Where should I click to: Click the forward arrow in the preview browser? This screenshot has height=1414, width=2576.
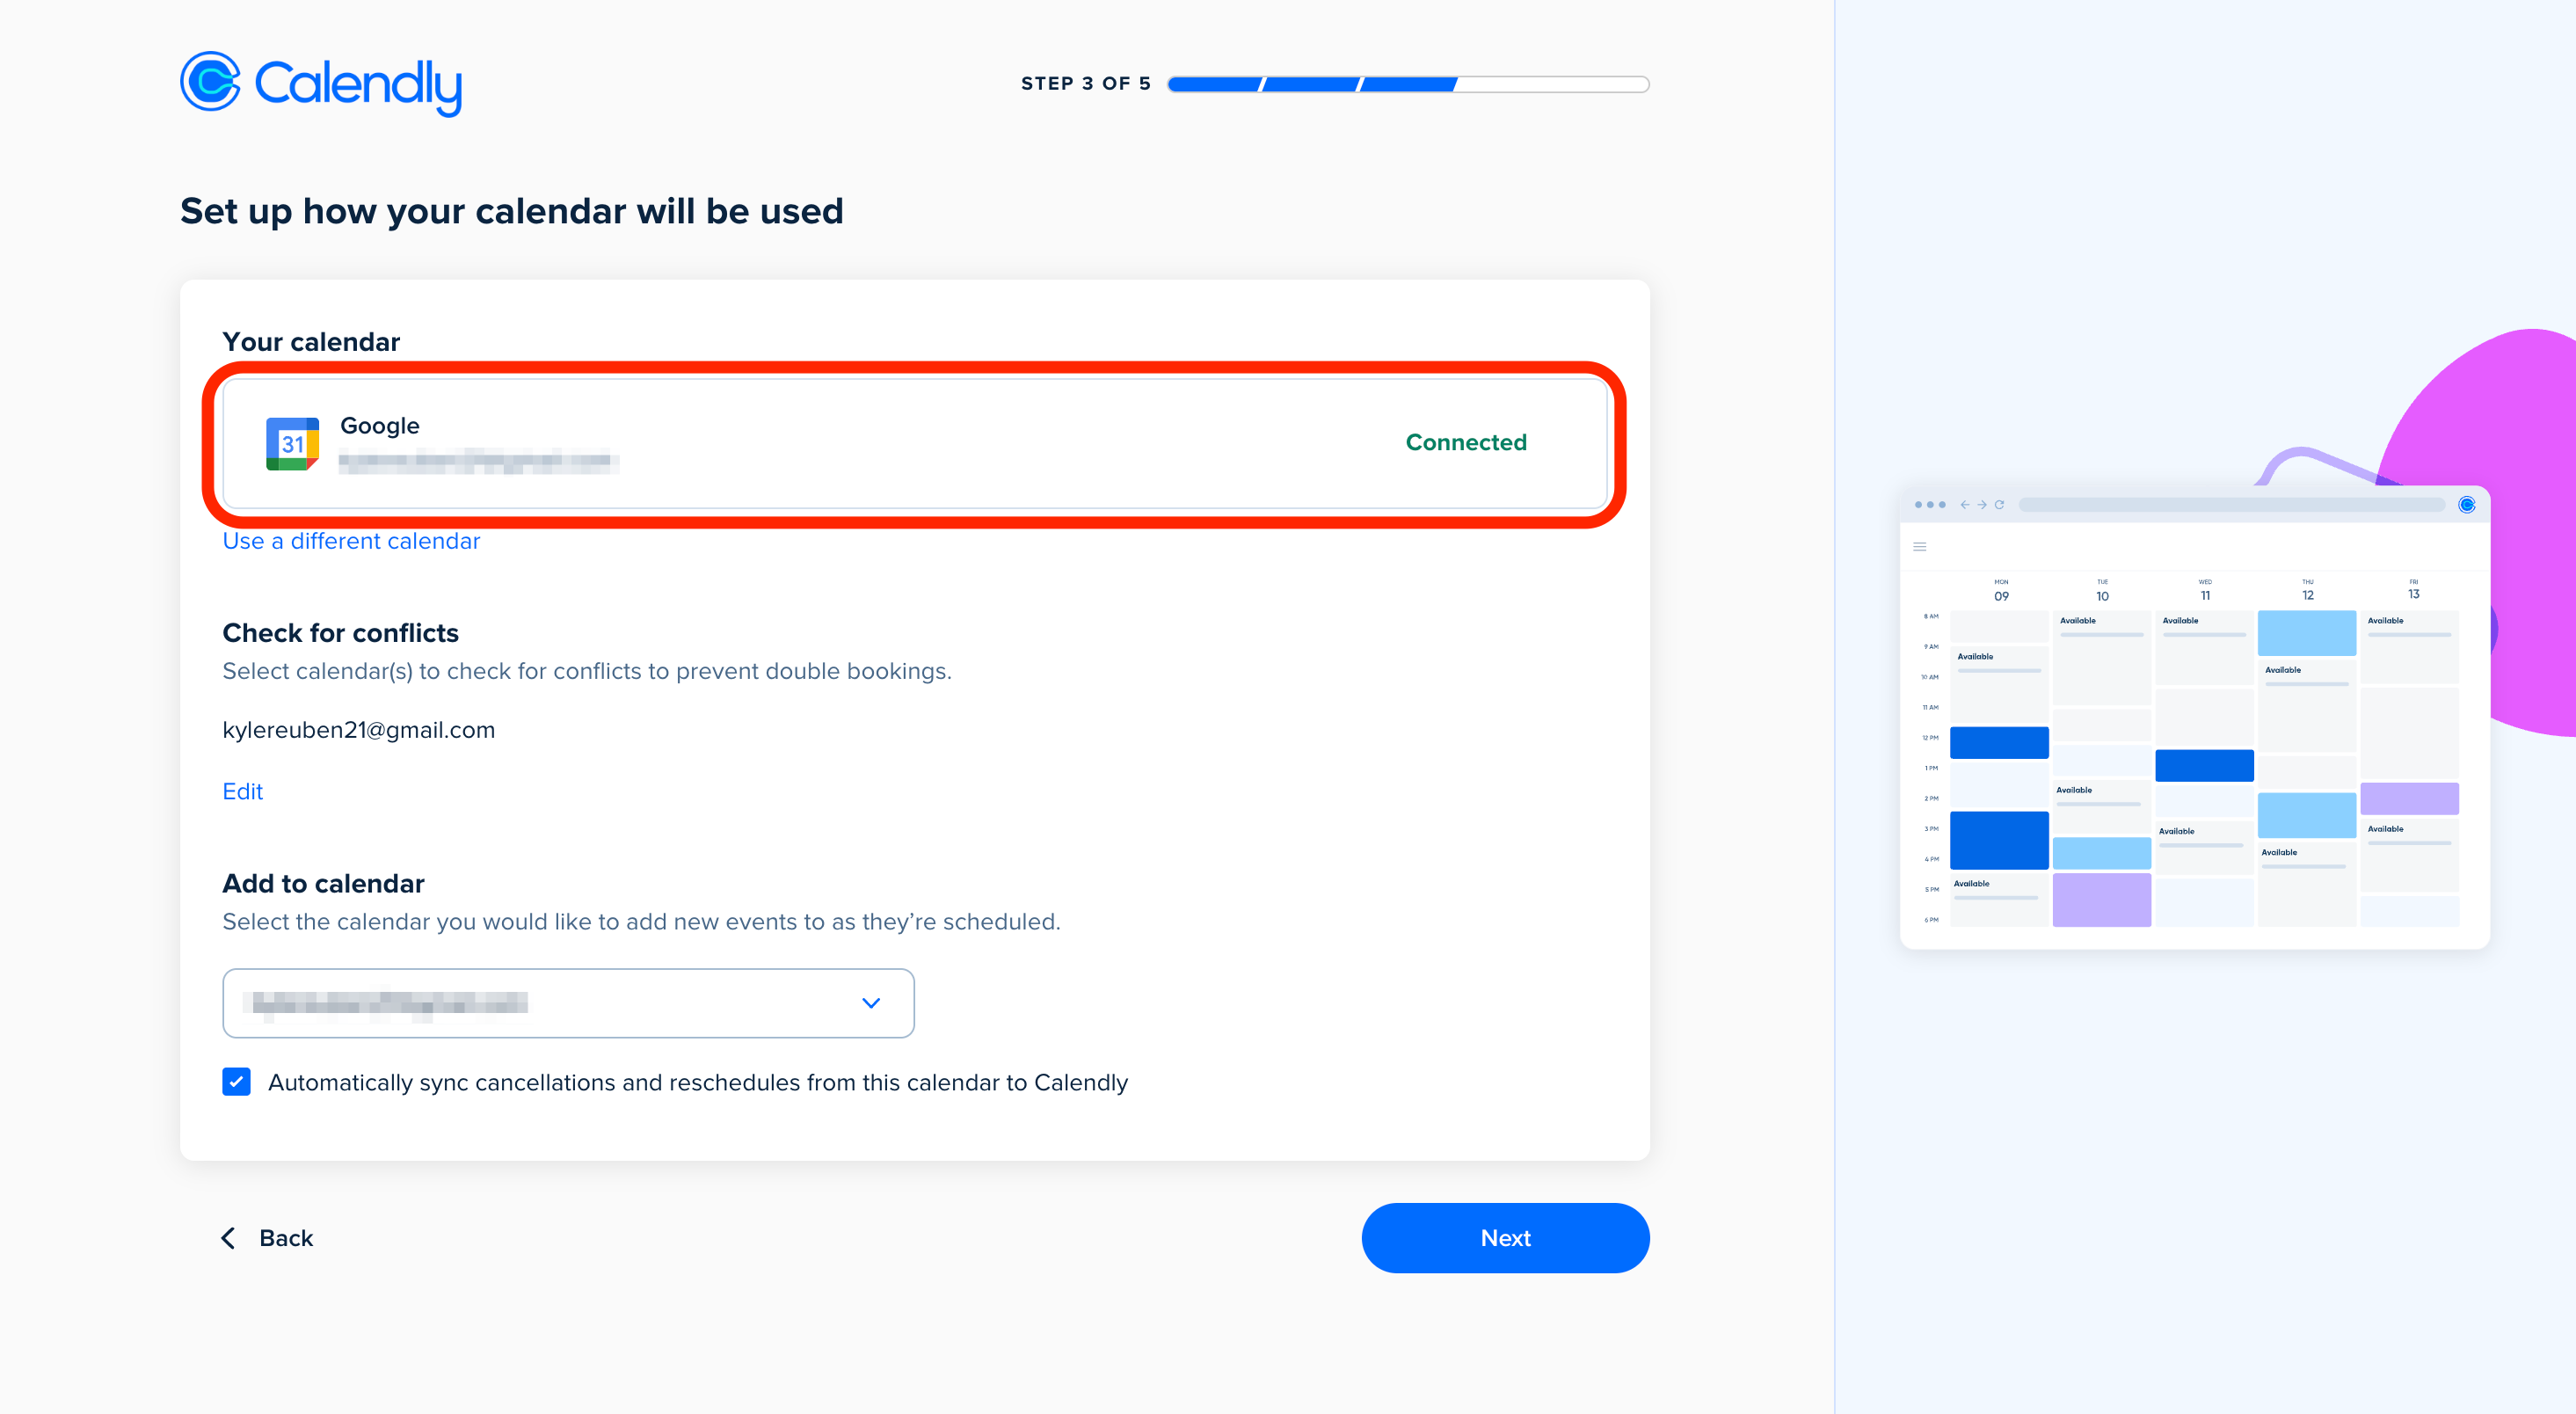coord(1982,505)
